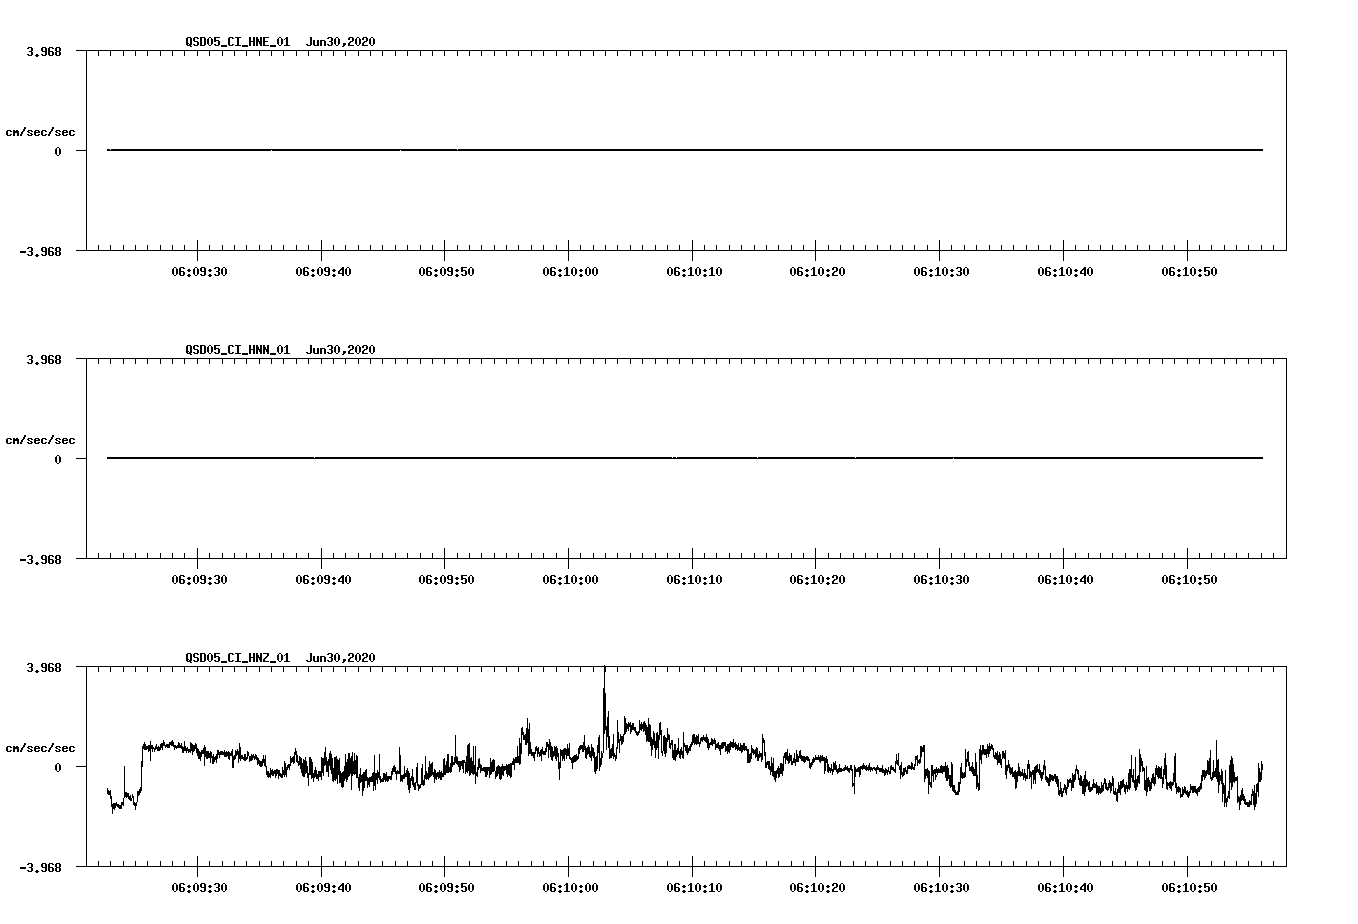Click the 06:09:30 label on the HNE plot
The width and height of the screenshot is (1358, 924).
pos(199,272)
